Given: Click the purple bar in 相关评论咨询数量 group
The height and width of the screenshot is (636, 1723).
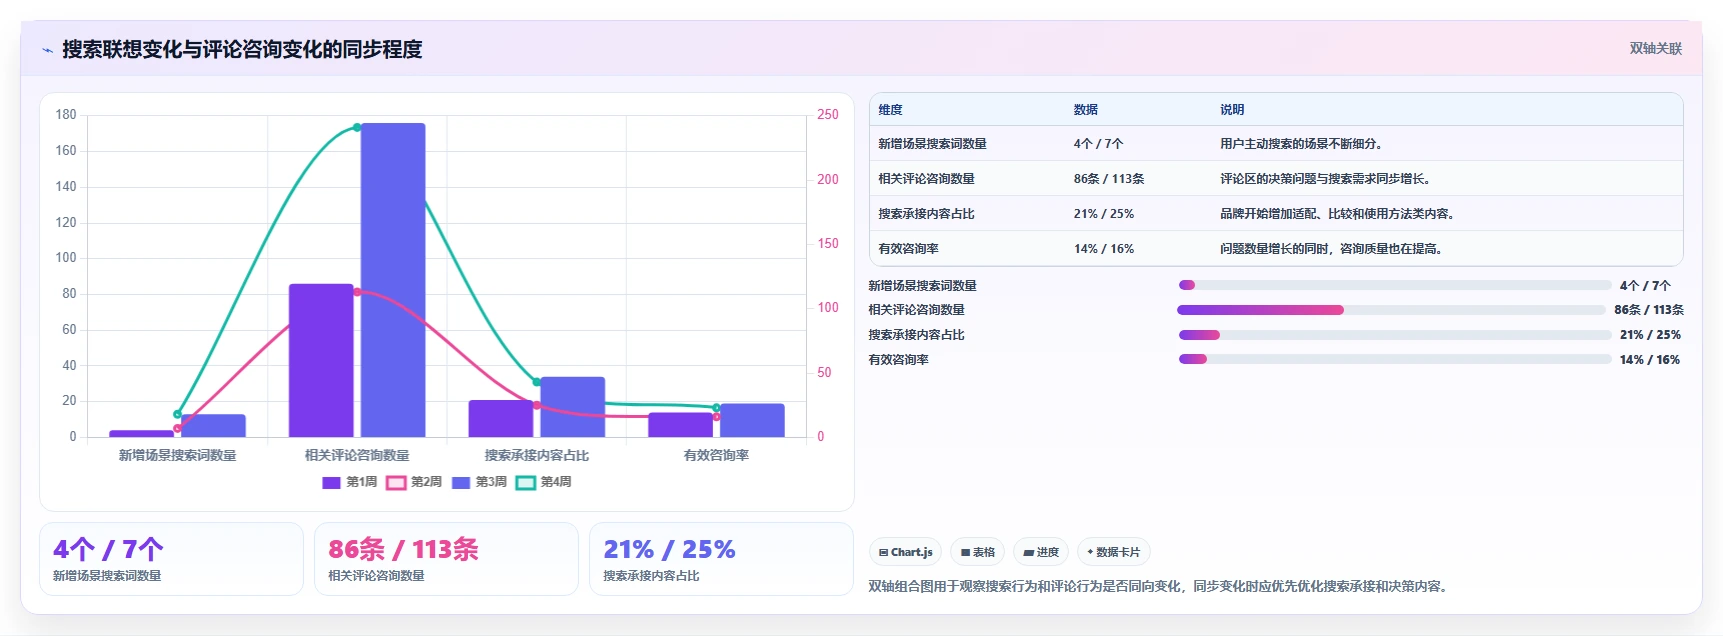Looking at the screenshot, I should [x=321, y=360].
